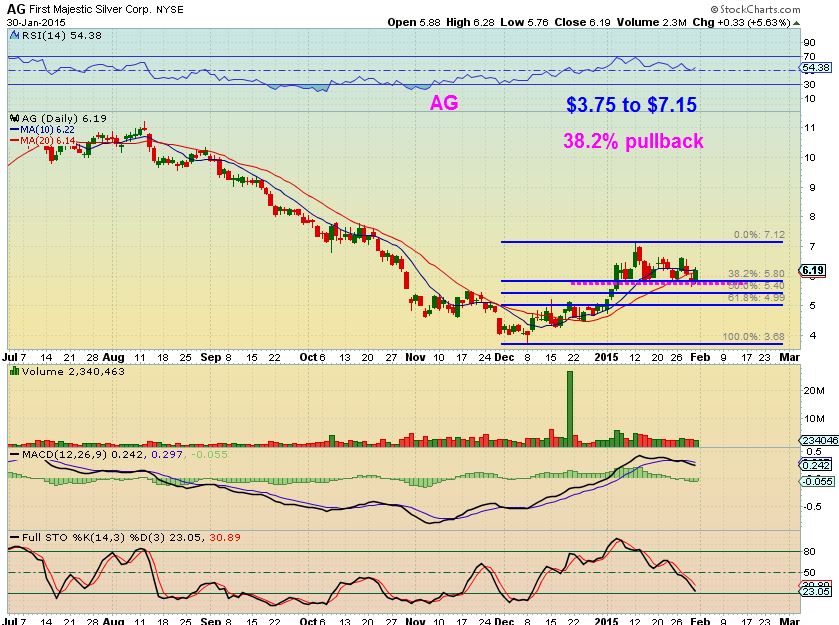Click the 100.0%: 3.68 Fibonacci label

click(753, 337)
